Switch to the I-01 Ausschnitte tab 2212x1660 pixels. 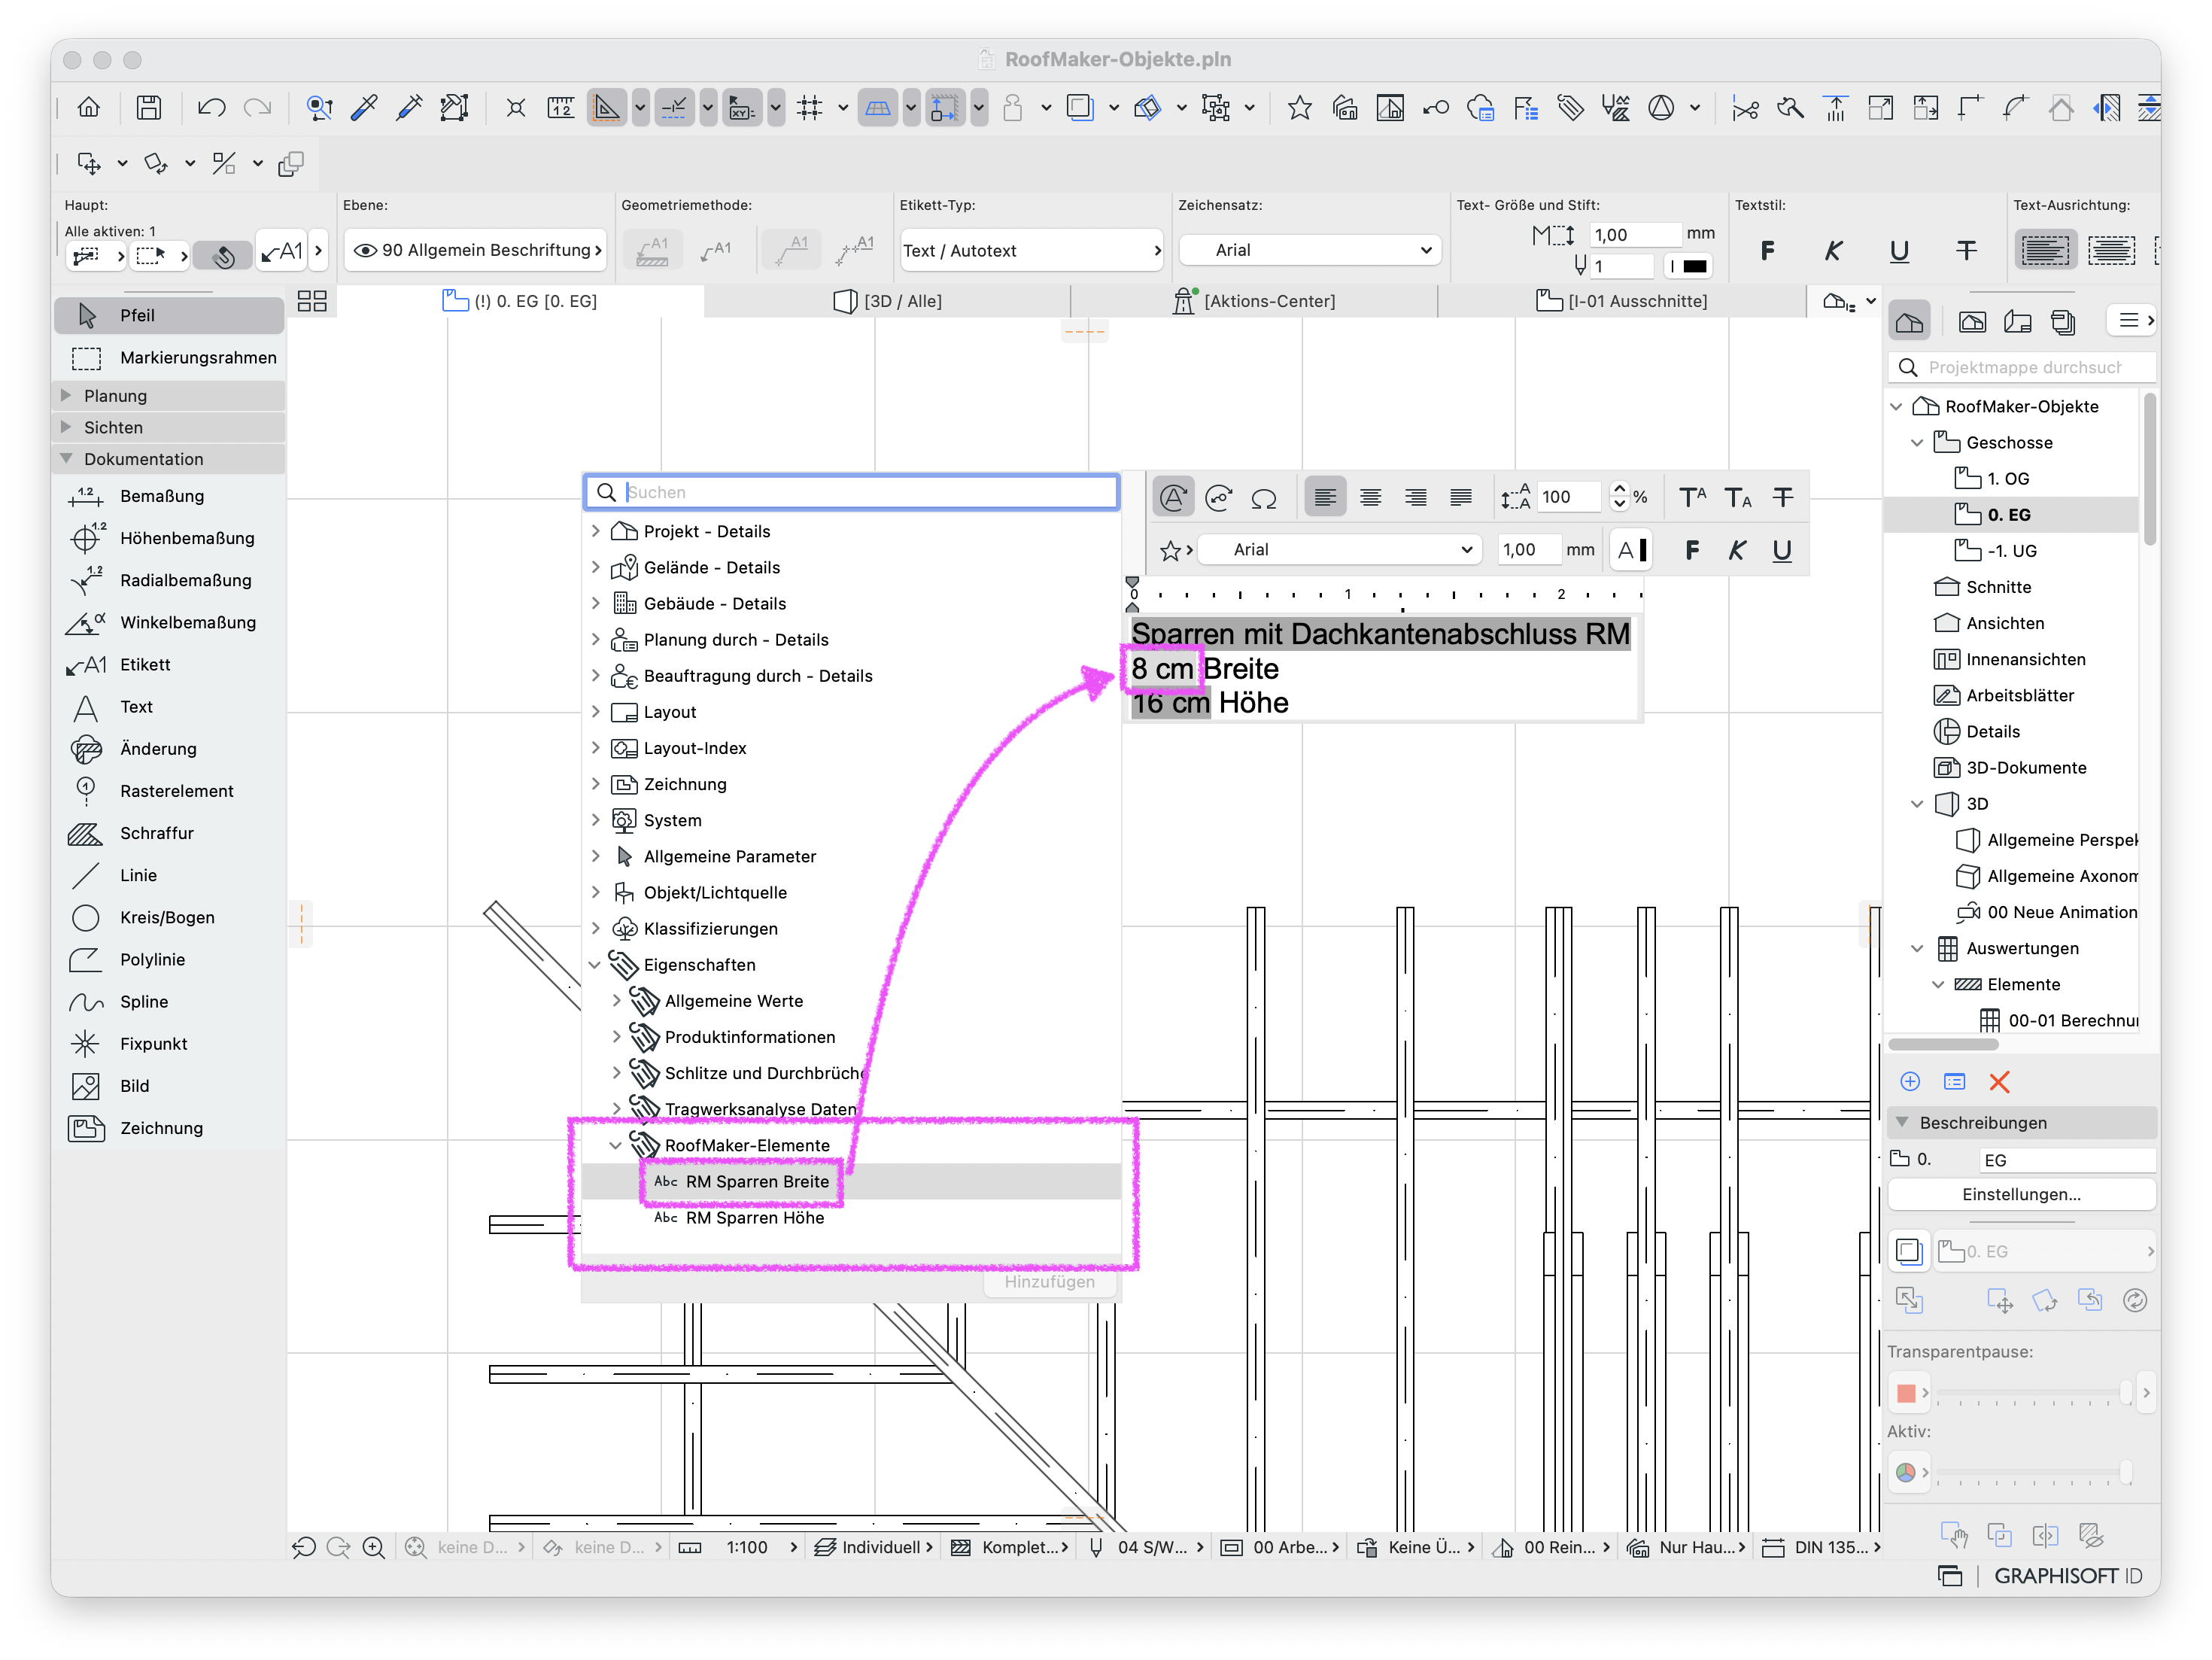click(1621, 301)
